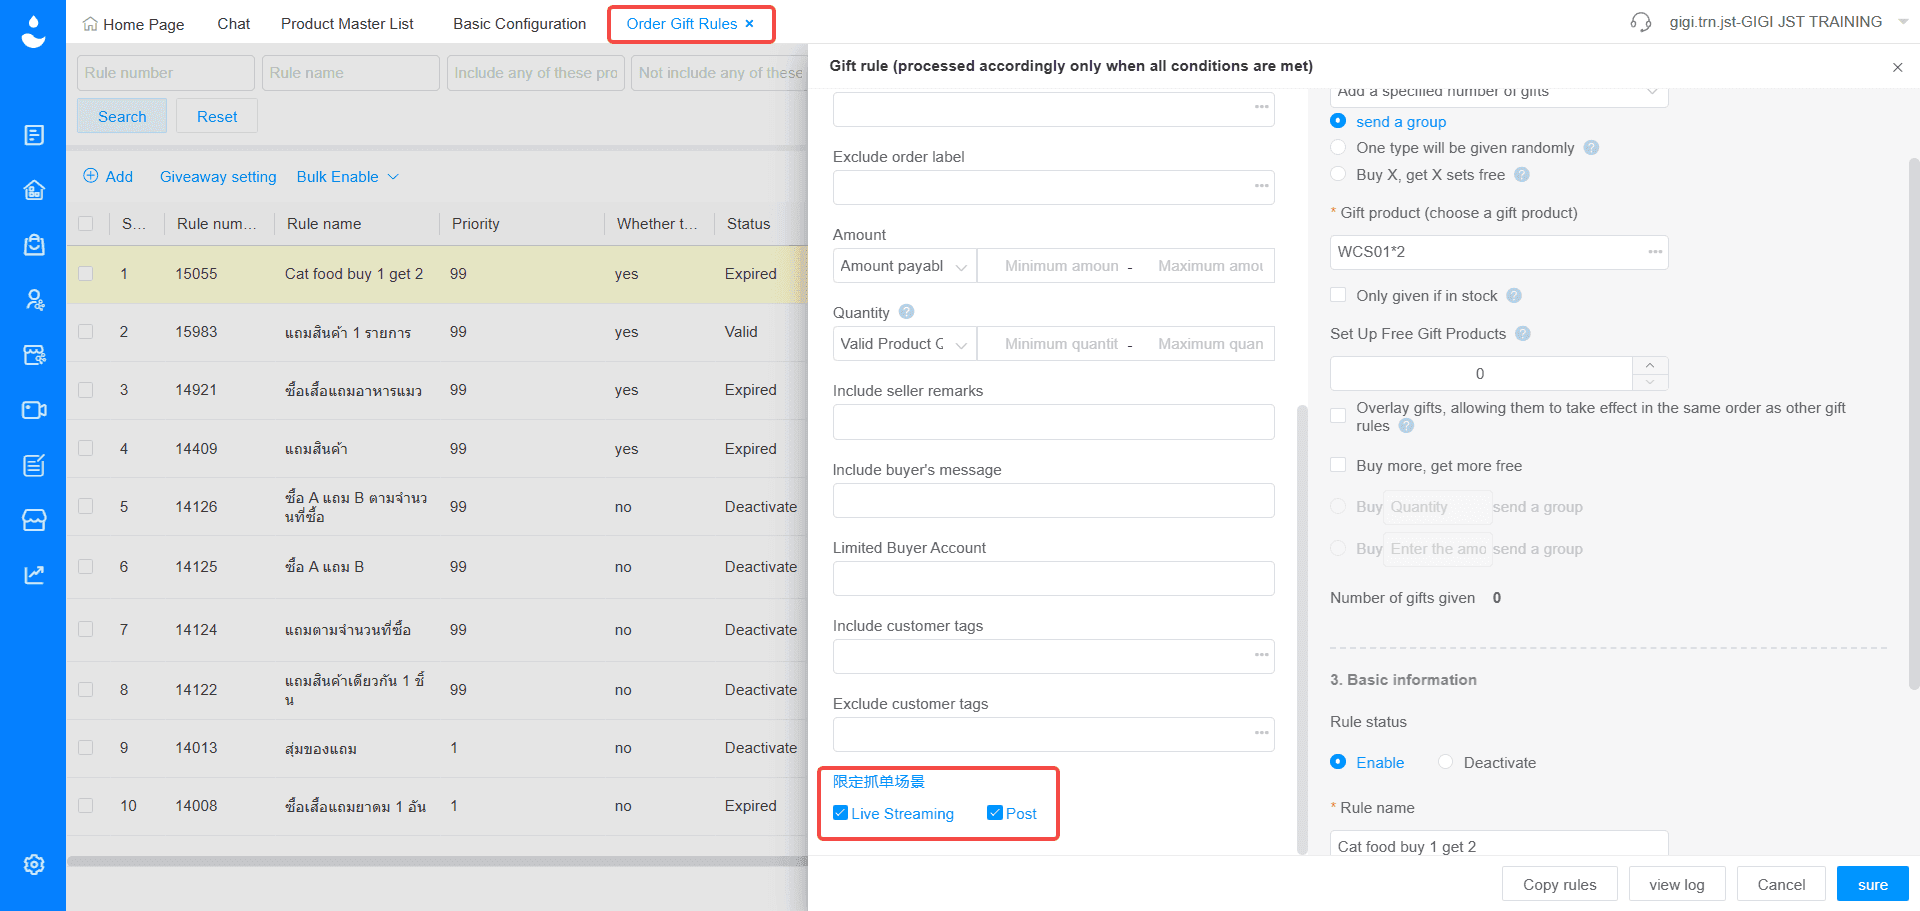Open the gift product picker ellipsis for WCS01*2
The width and height of the screenshot is (1920, 911).
[x=1655, y=252]
